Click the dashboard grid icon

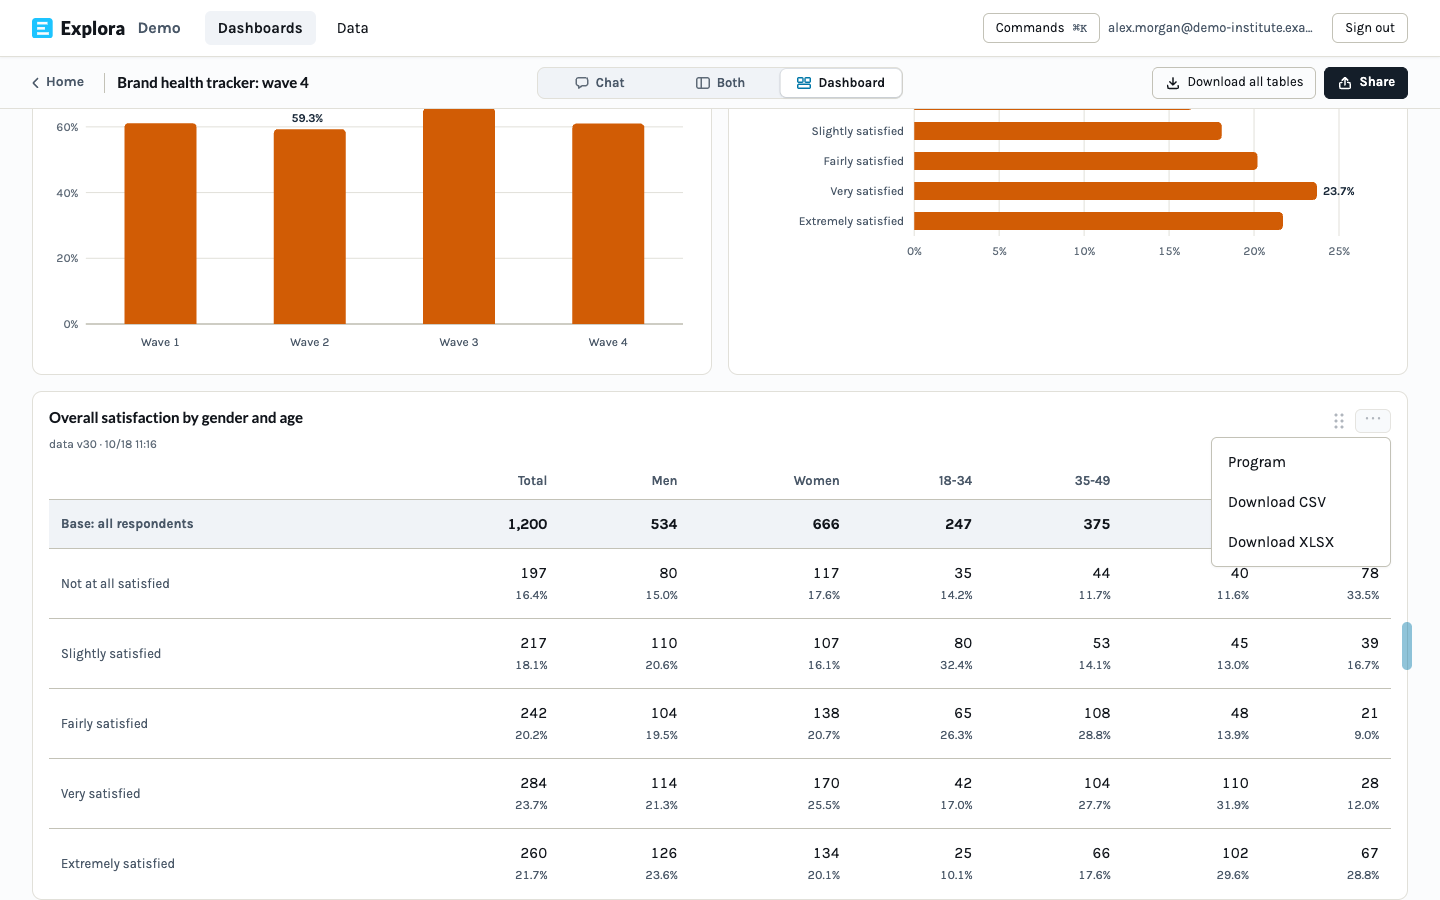804,83
